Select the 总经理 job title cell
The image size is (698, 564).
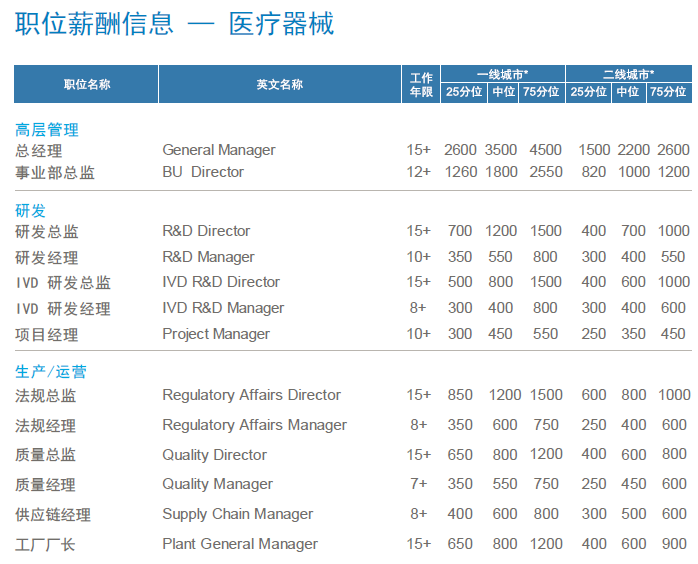39,151
